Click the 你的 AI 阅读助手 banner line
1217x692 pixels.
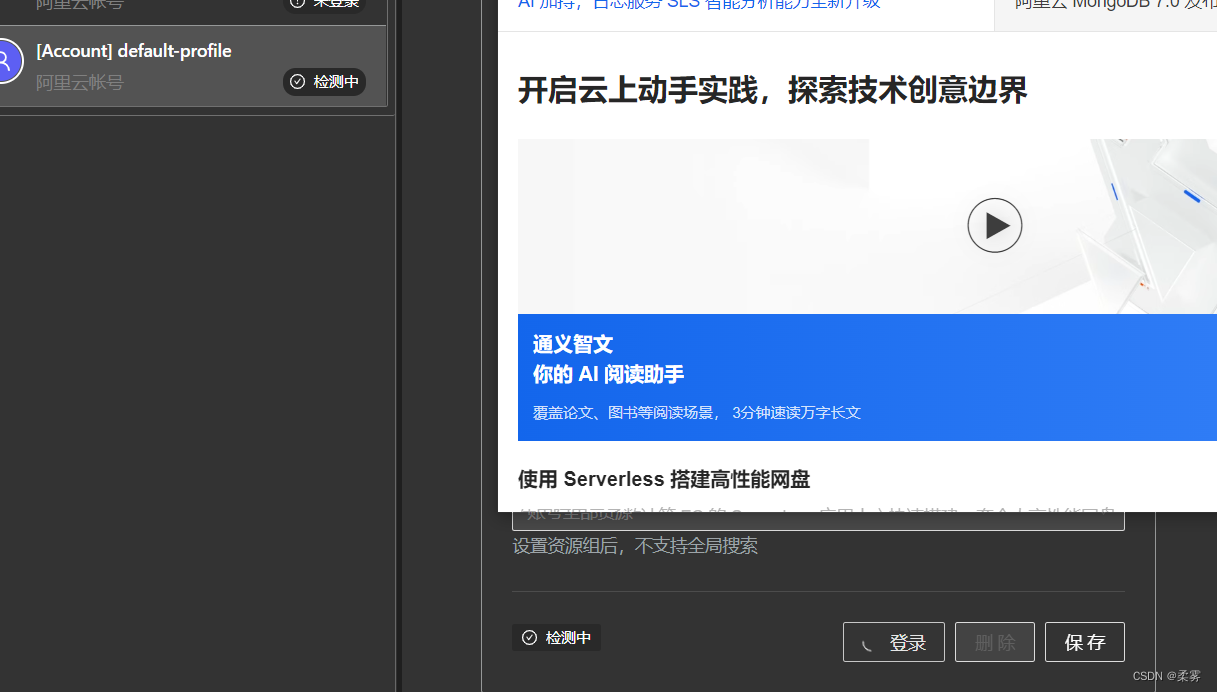click(608, 375)
